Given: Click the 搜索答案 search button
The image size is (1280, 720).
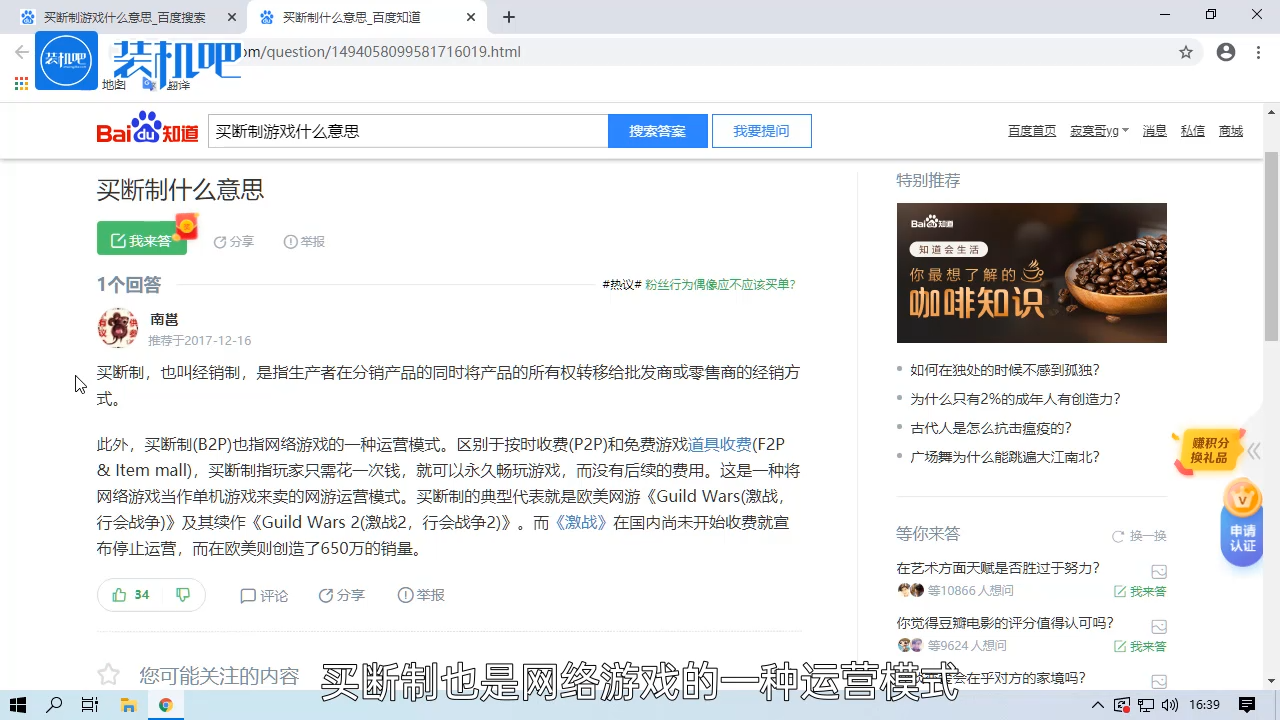Looking at the screenshot, I should pyautogui.click(x=657, y=130).
